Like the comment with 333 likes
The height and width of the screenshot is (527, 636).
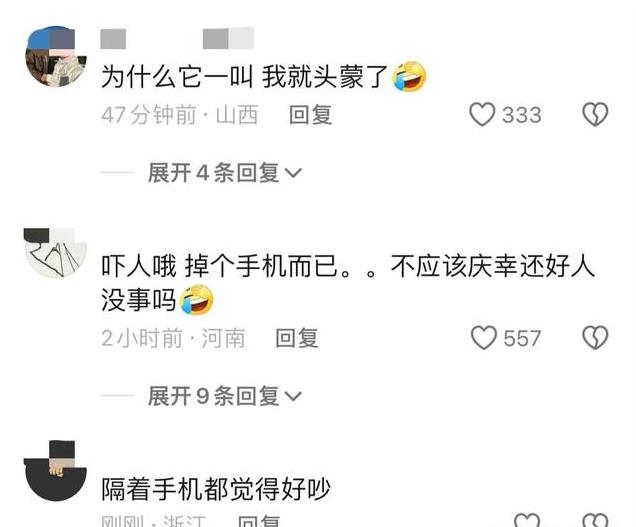482,114
